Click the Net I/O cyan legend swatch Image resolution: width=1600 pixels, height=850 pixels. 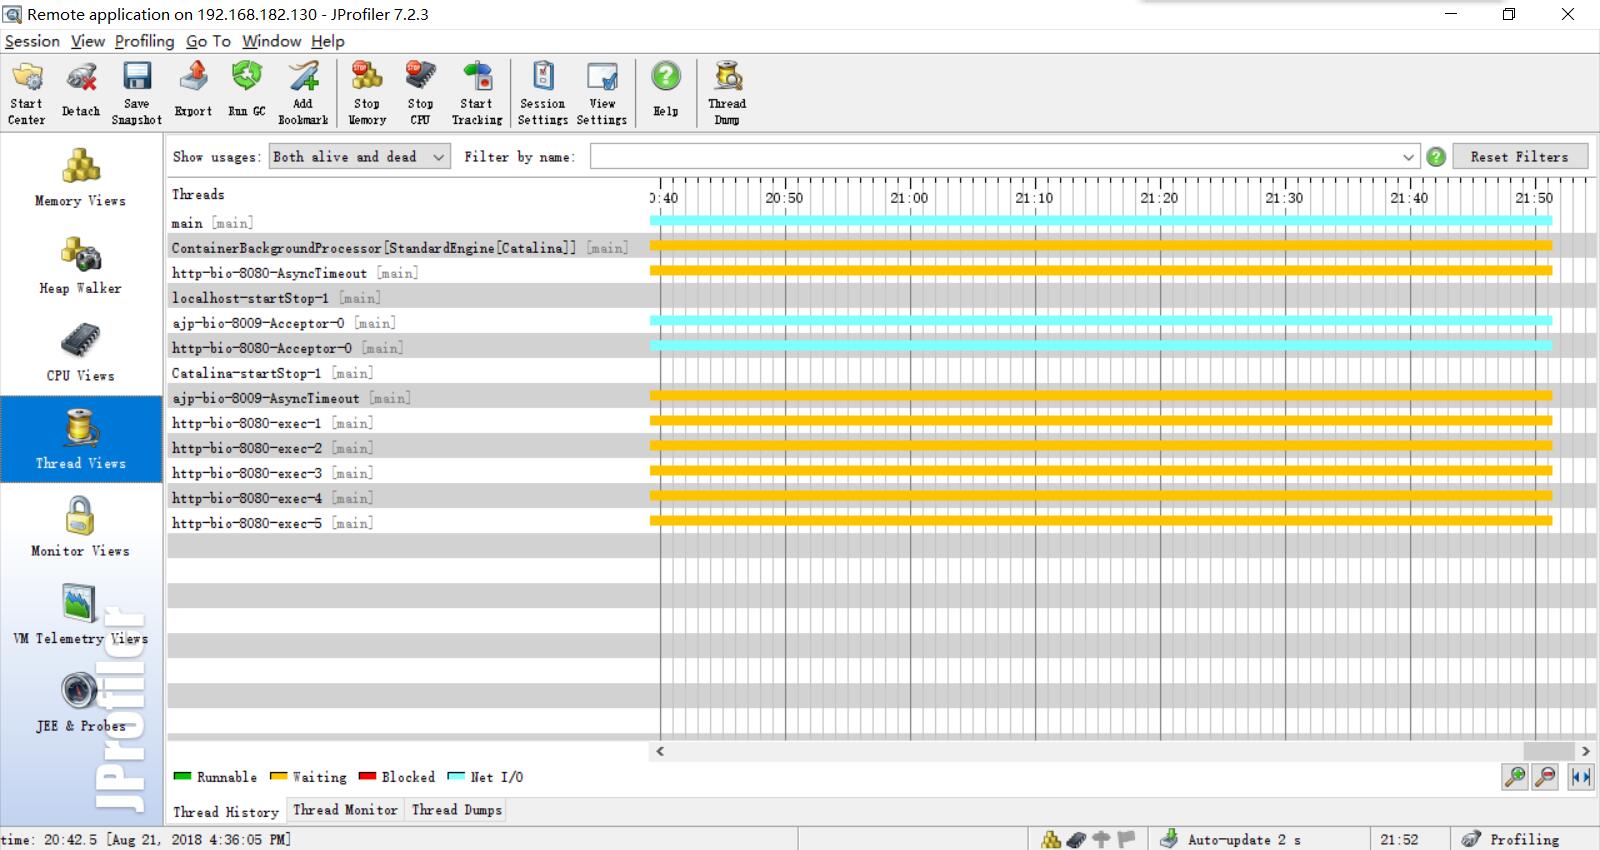point(456,776)
